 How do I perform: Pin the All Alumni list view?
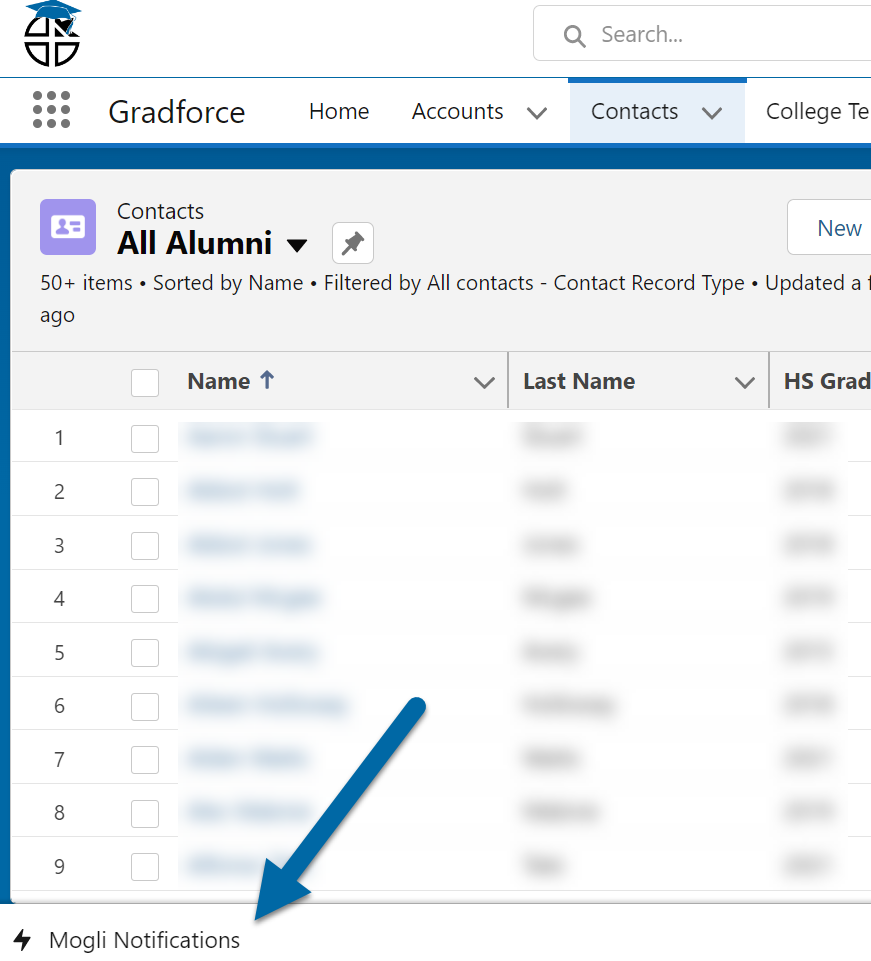352,243
